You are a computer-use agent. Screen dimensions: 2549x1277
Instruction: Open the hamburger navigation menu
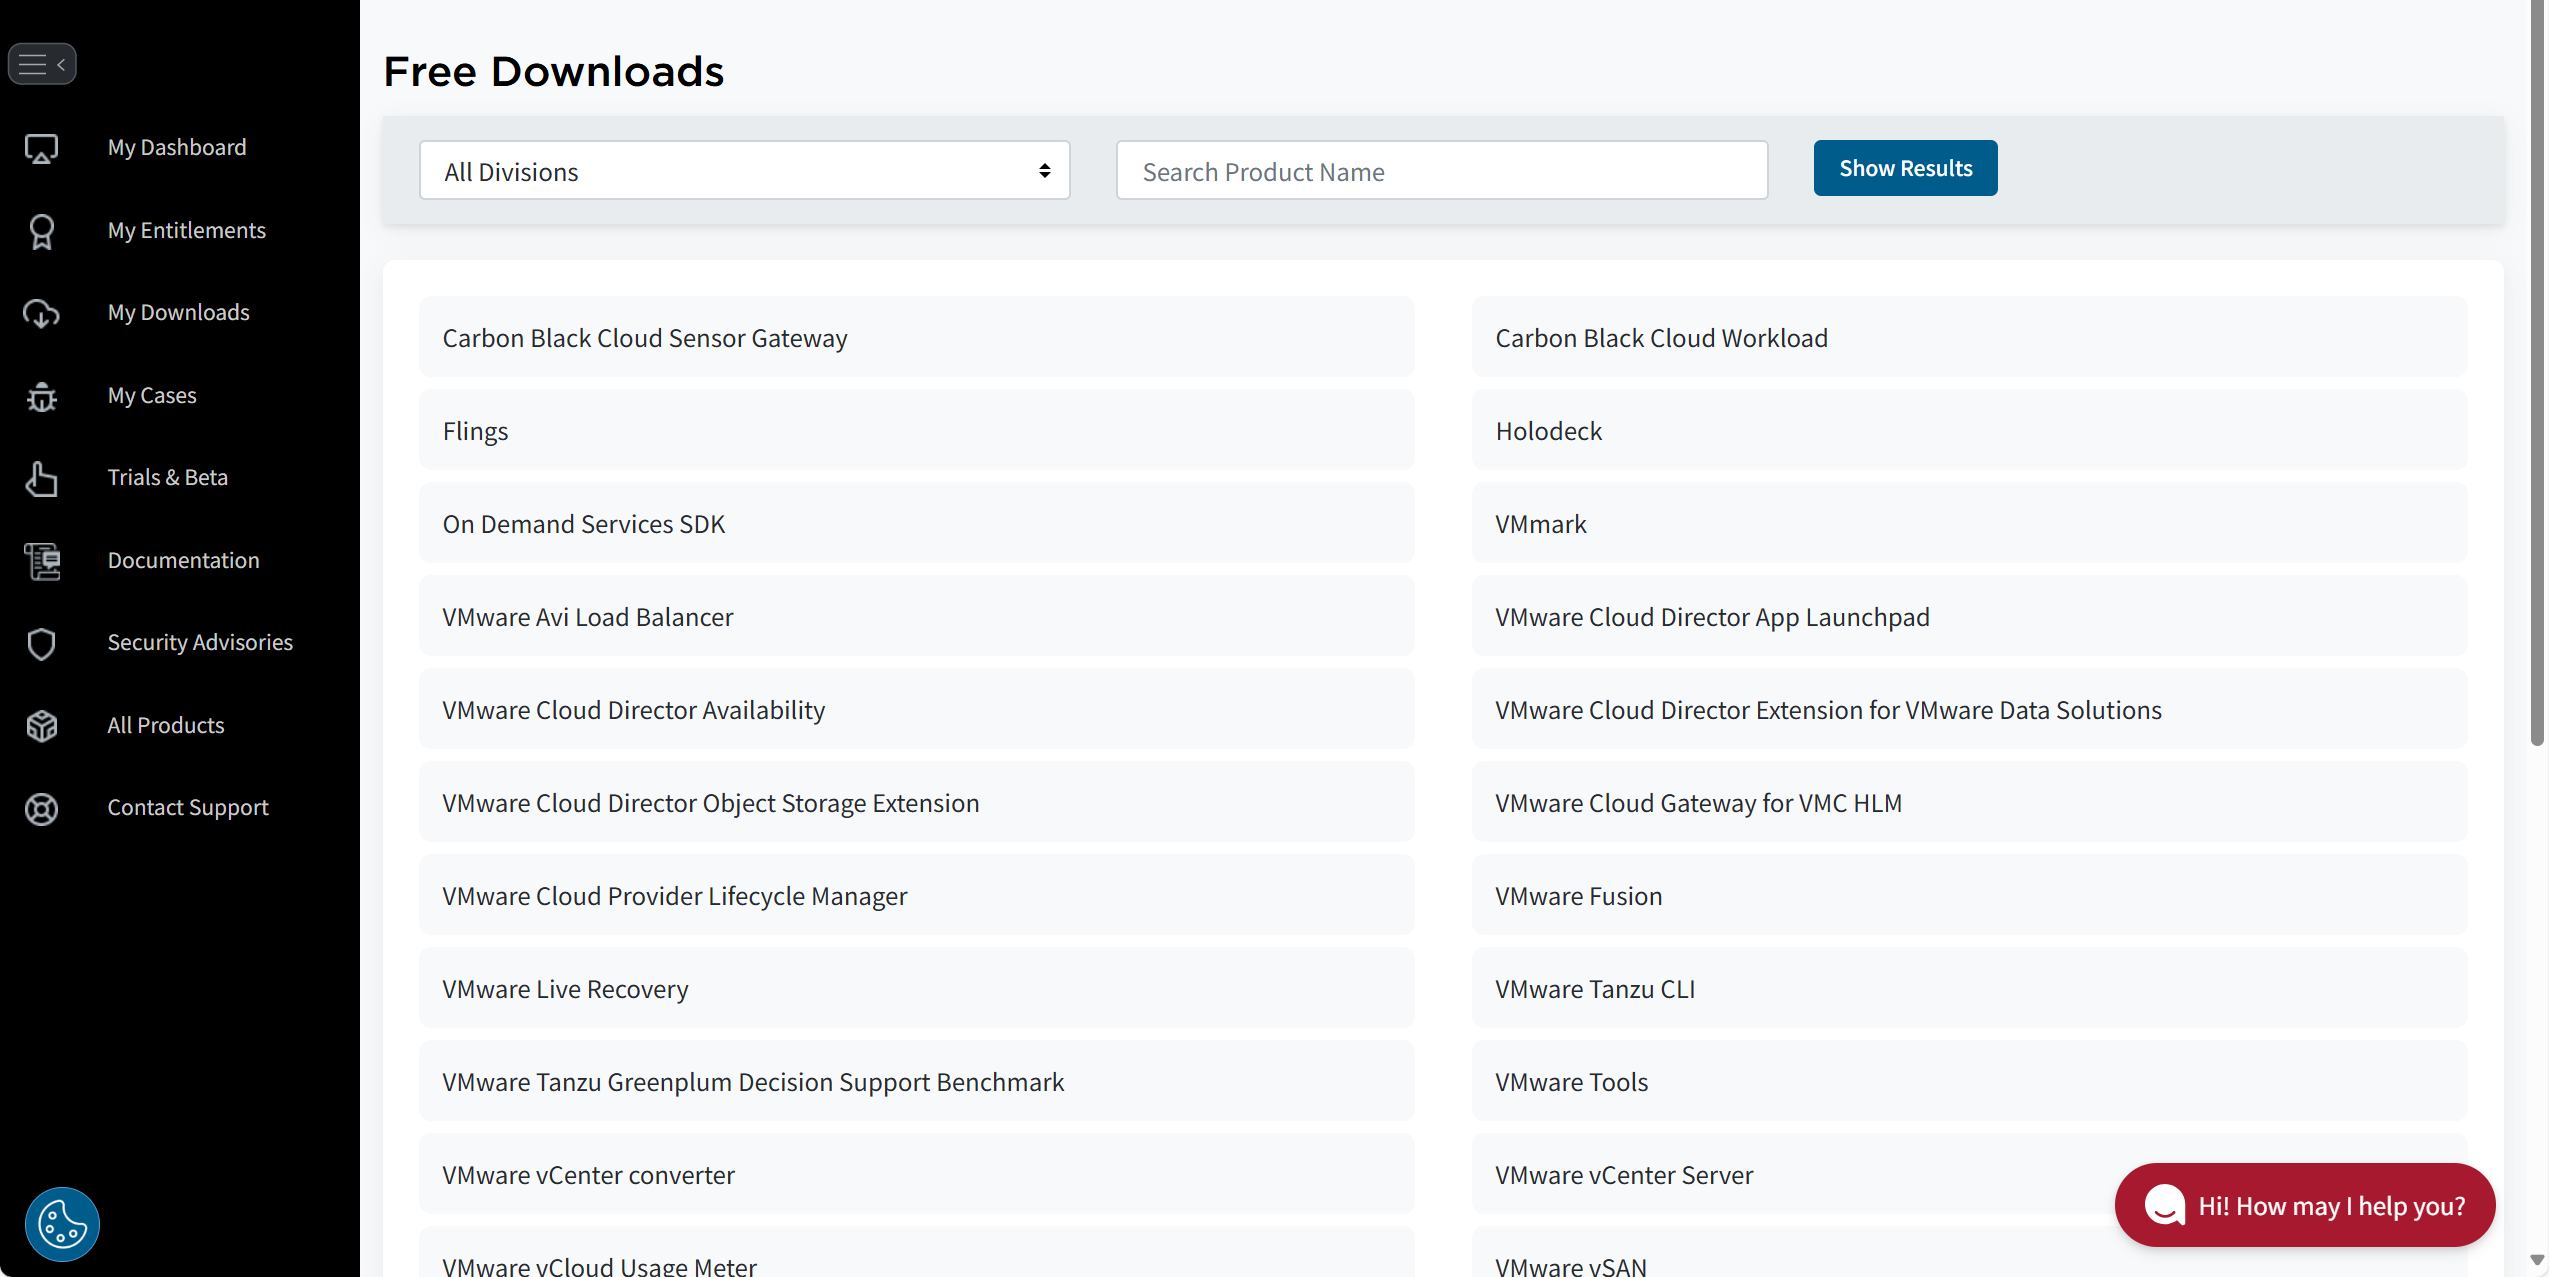[x=33, y=63]
